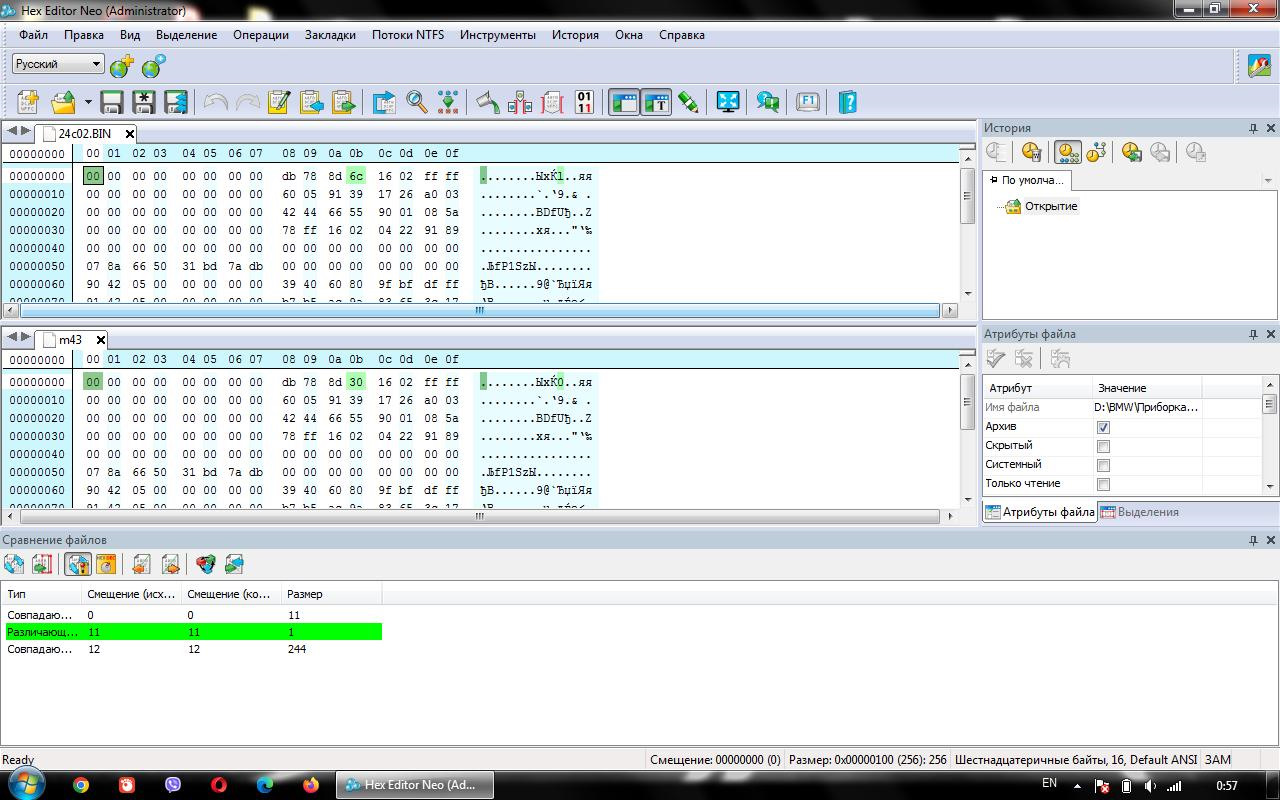
Task: Click the New file toolbar icon
Action: [27, 102]
